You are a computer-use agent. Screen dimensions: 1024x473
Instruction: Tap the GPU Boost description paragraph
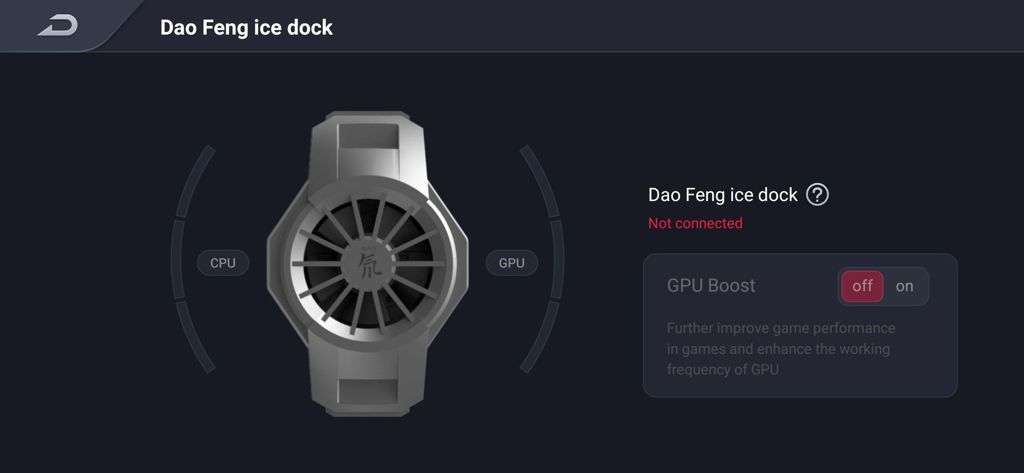(780, 348)
